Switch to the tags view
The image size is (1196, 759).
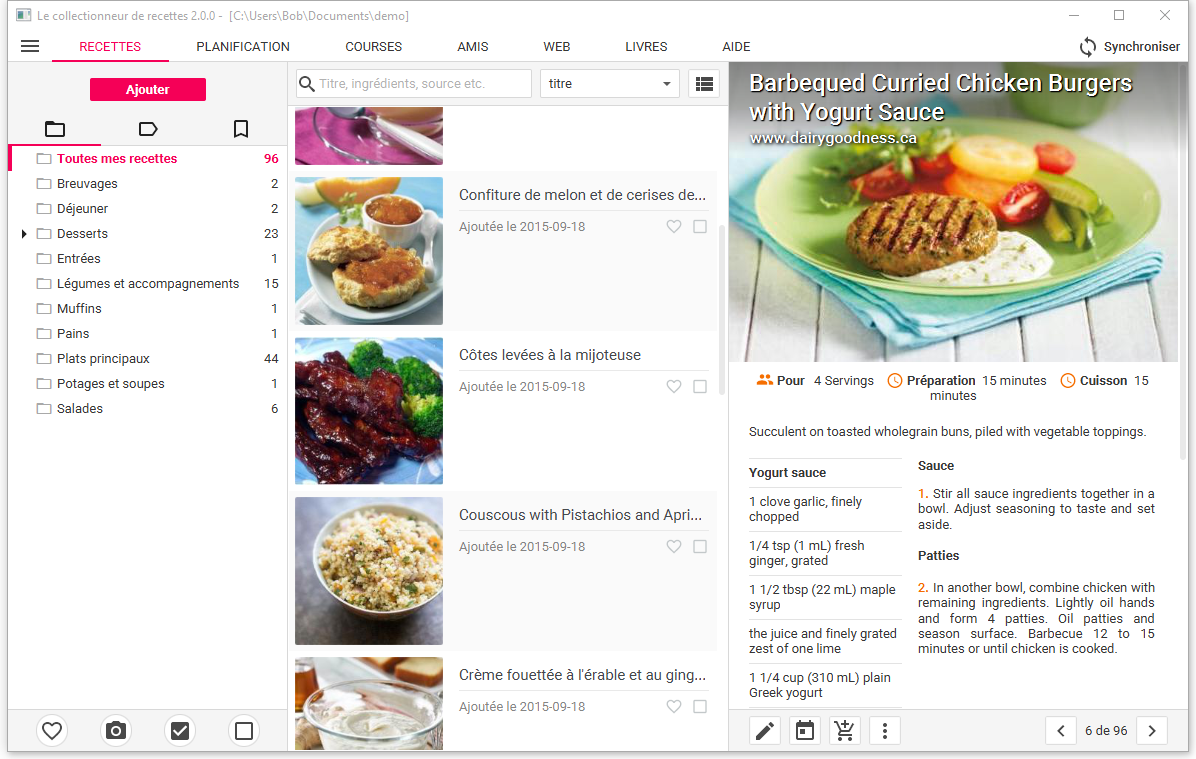[148, 129]
